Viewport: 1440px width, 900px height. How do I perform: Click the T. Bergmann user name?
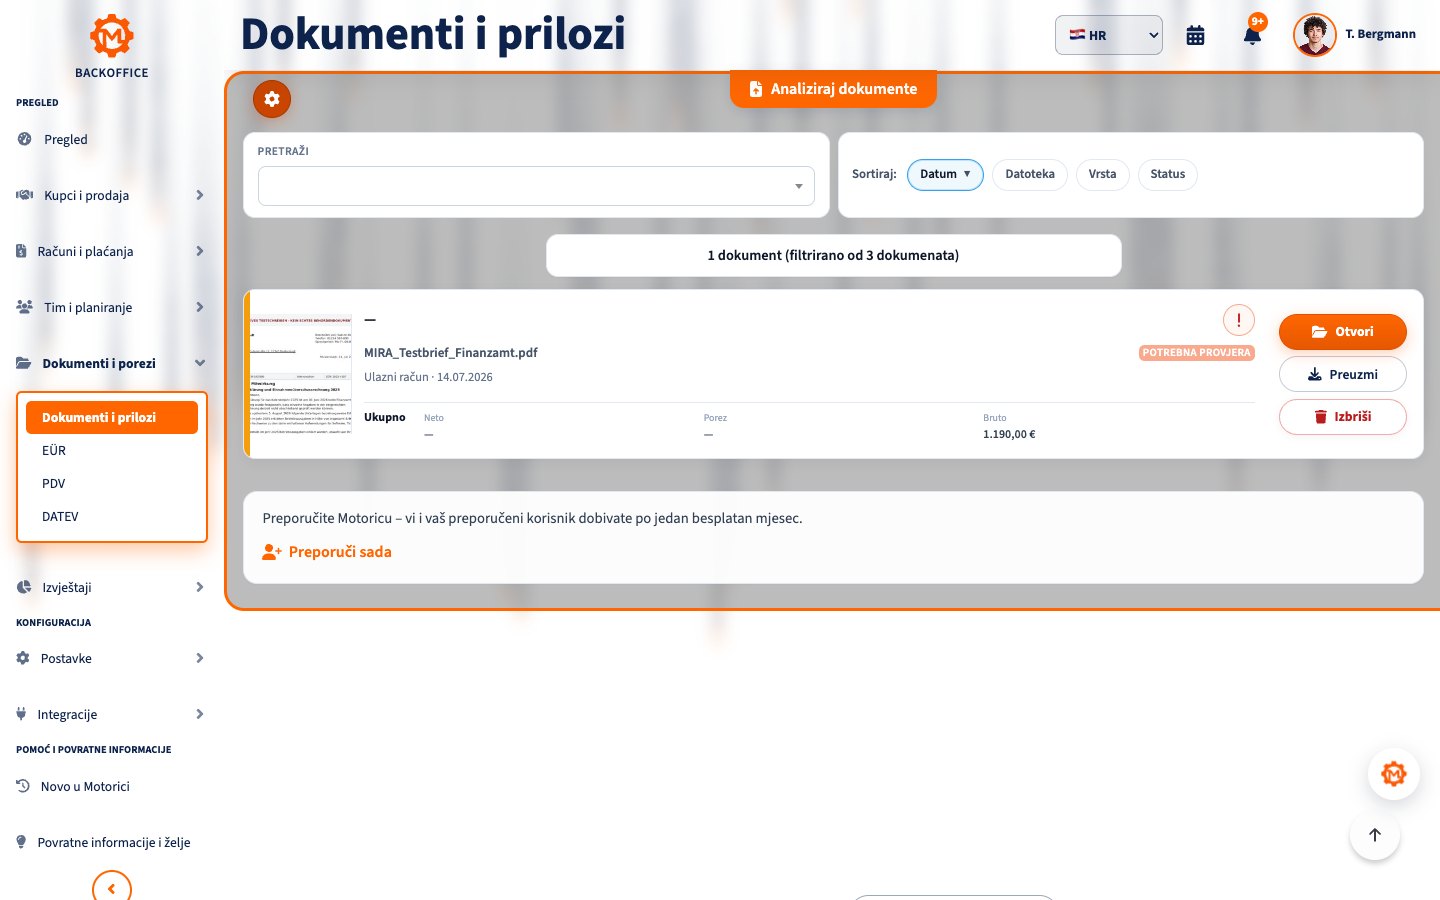coord(1380,34)
